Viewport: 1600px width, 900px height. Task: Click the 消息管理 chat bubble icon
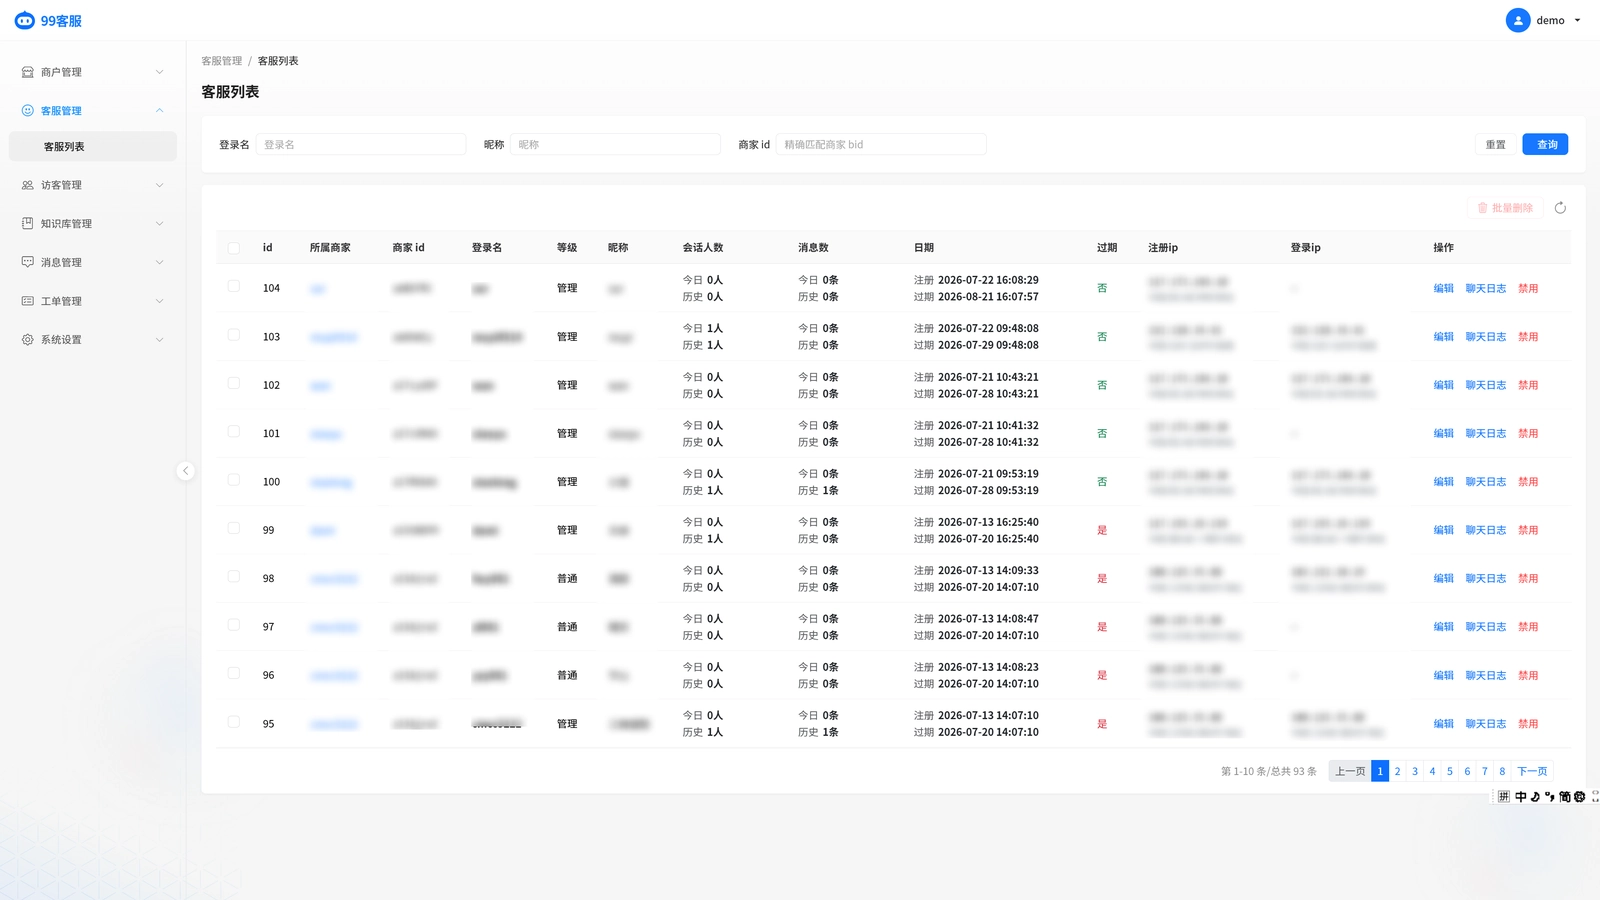[28, 262]
